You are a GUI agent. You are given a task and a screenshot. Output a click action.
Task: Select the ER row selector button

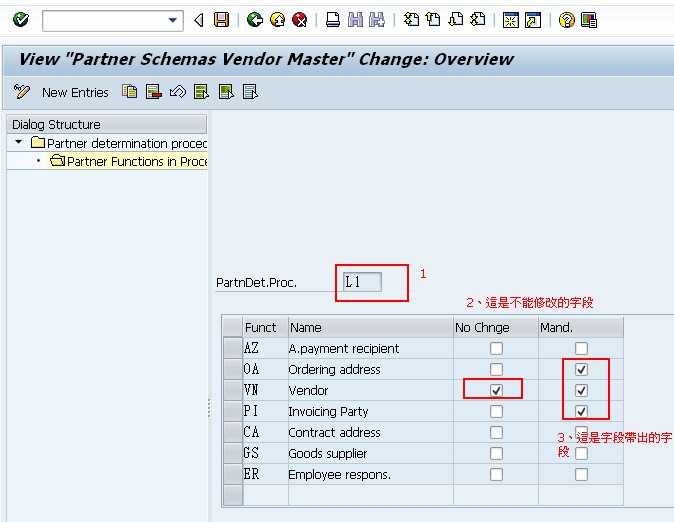[x=233, y=474]
